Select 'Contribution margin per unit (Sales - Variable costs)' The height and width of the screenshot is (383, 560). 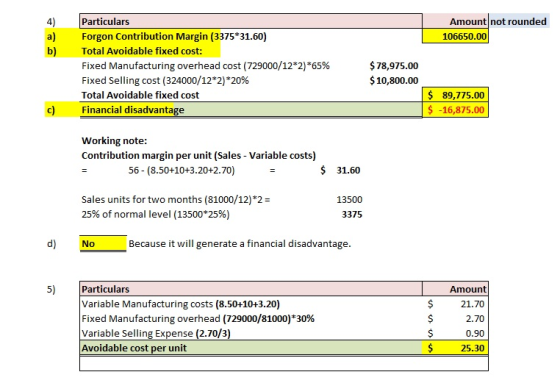[199, 155]
